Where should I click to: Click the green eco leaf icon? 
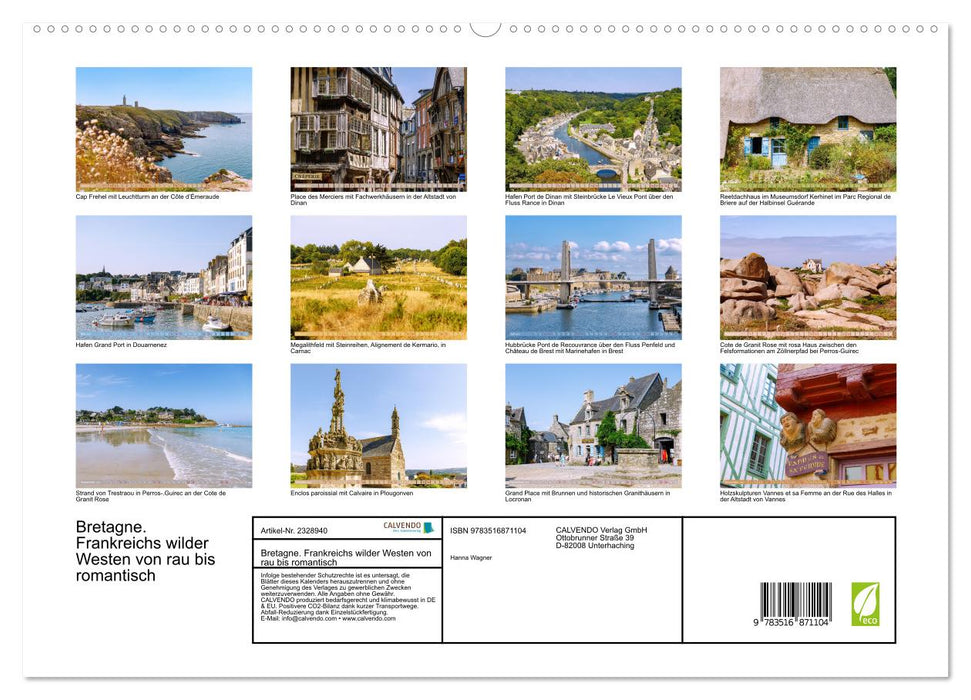pyautogui.click(x=865, y=604)
